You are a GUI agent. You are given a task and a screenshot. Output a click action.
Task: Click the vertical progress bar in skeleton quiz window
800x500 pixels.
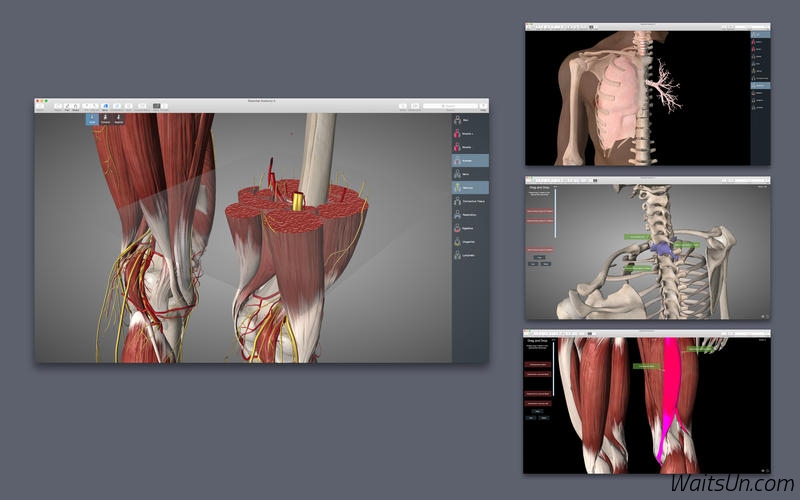coord(555,213)
